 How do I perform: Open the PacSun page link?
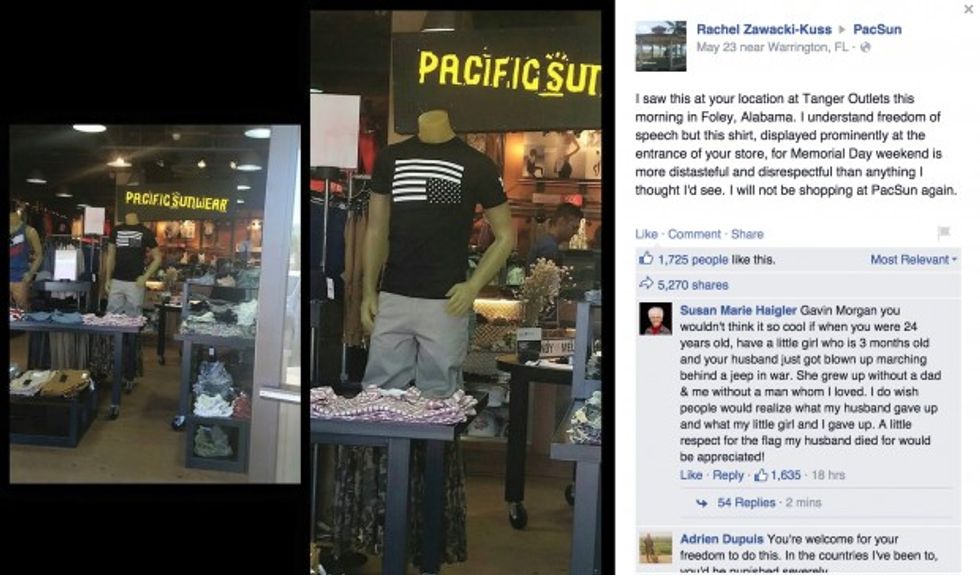pos(877,29)
